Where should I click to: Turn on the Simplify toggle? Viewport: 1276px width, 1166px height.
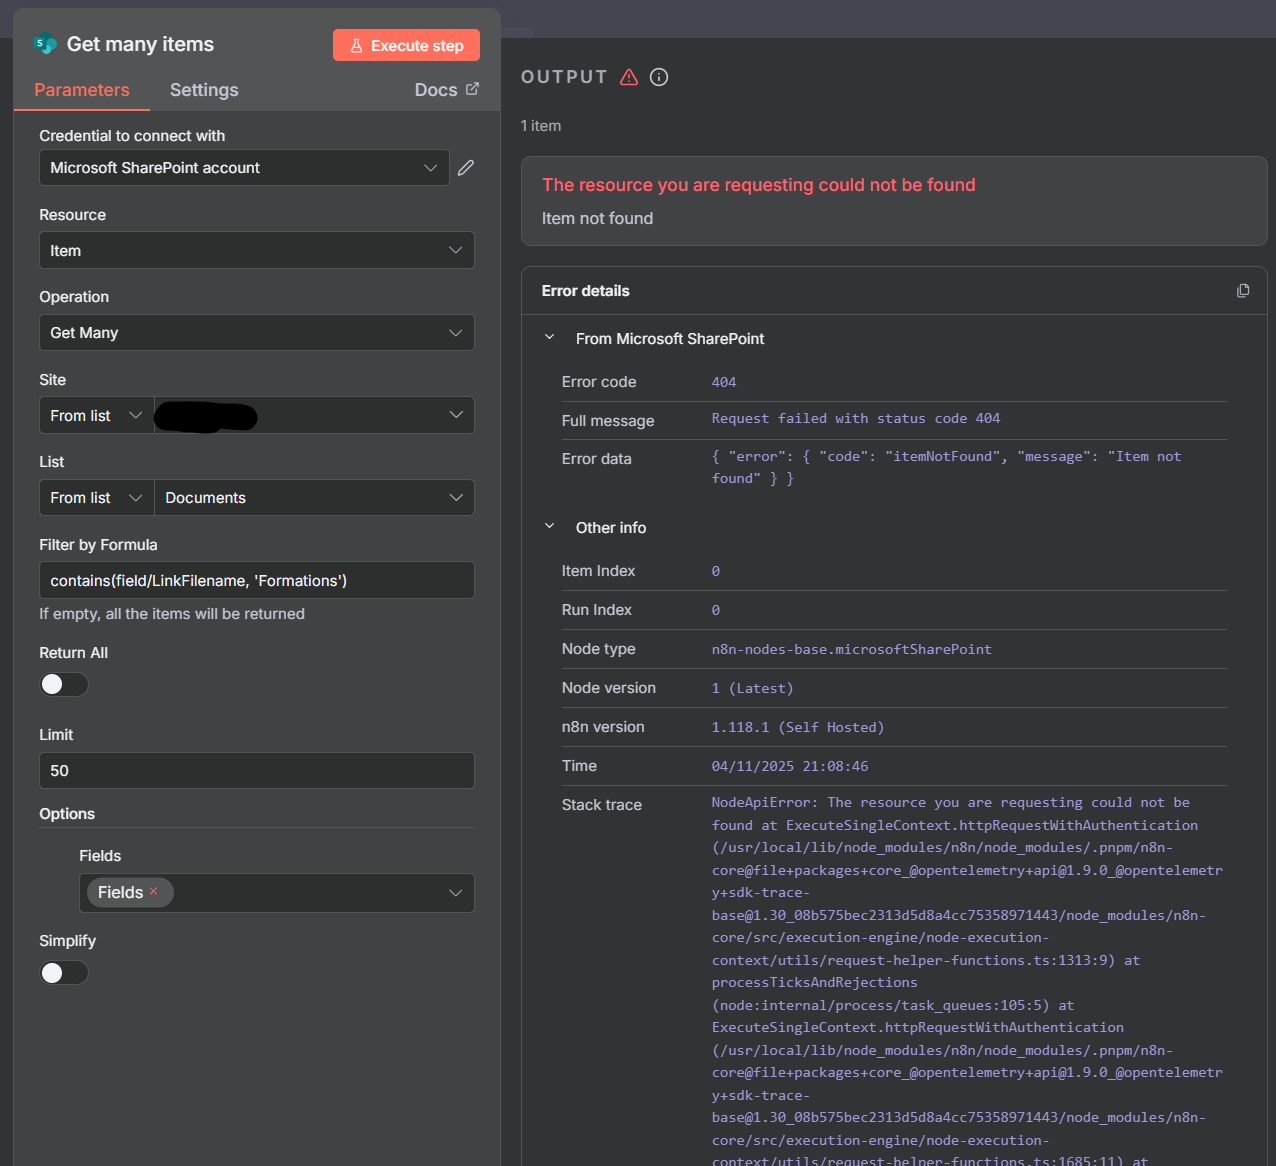tap(64, 973)
